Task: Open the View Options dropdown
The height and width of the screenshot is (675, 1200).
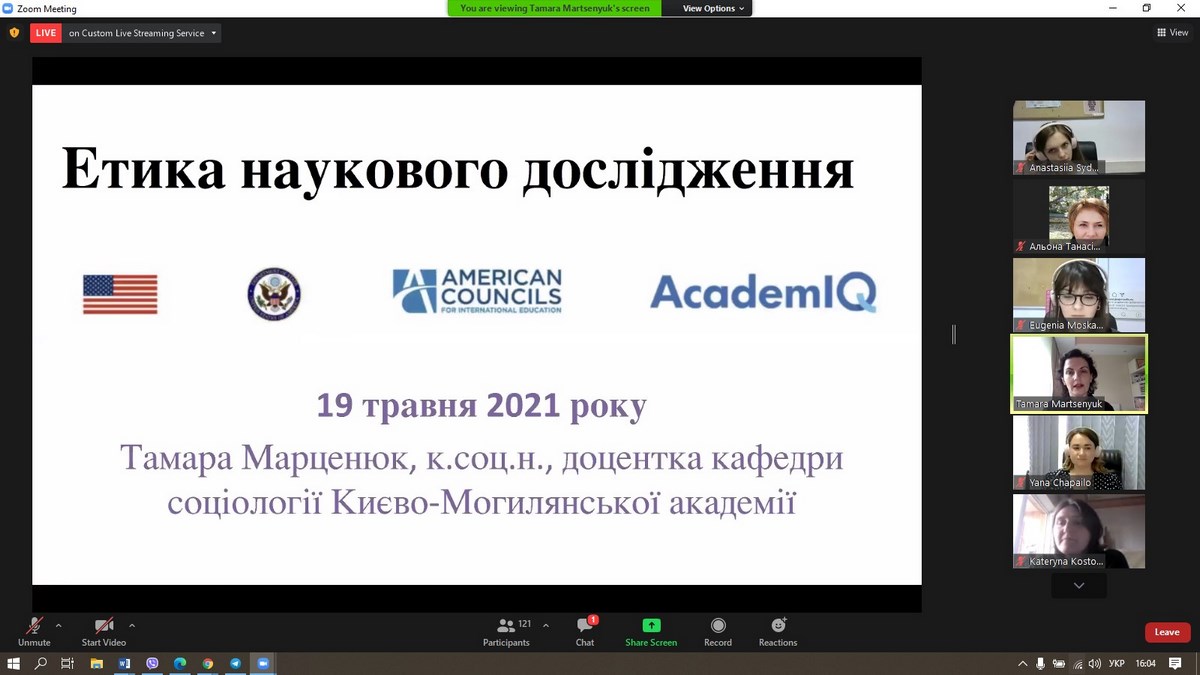Action: point(714,8)
